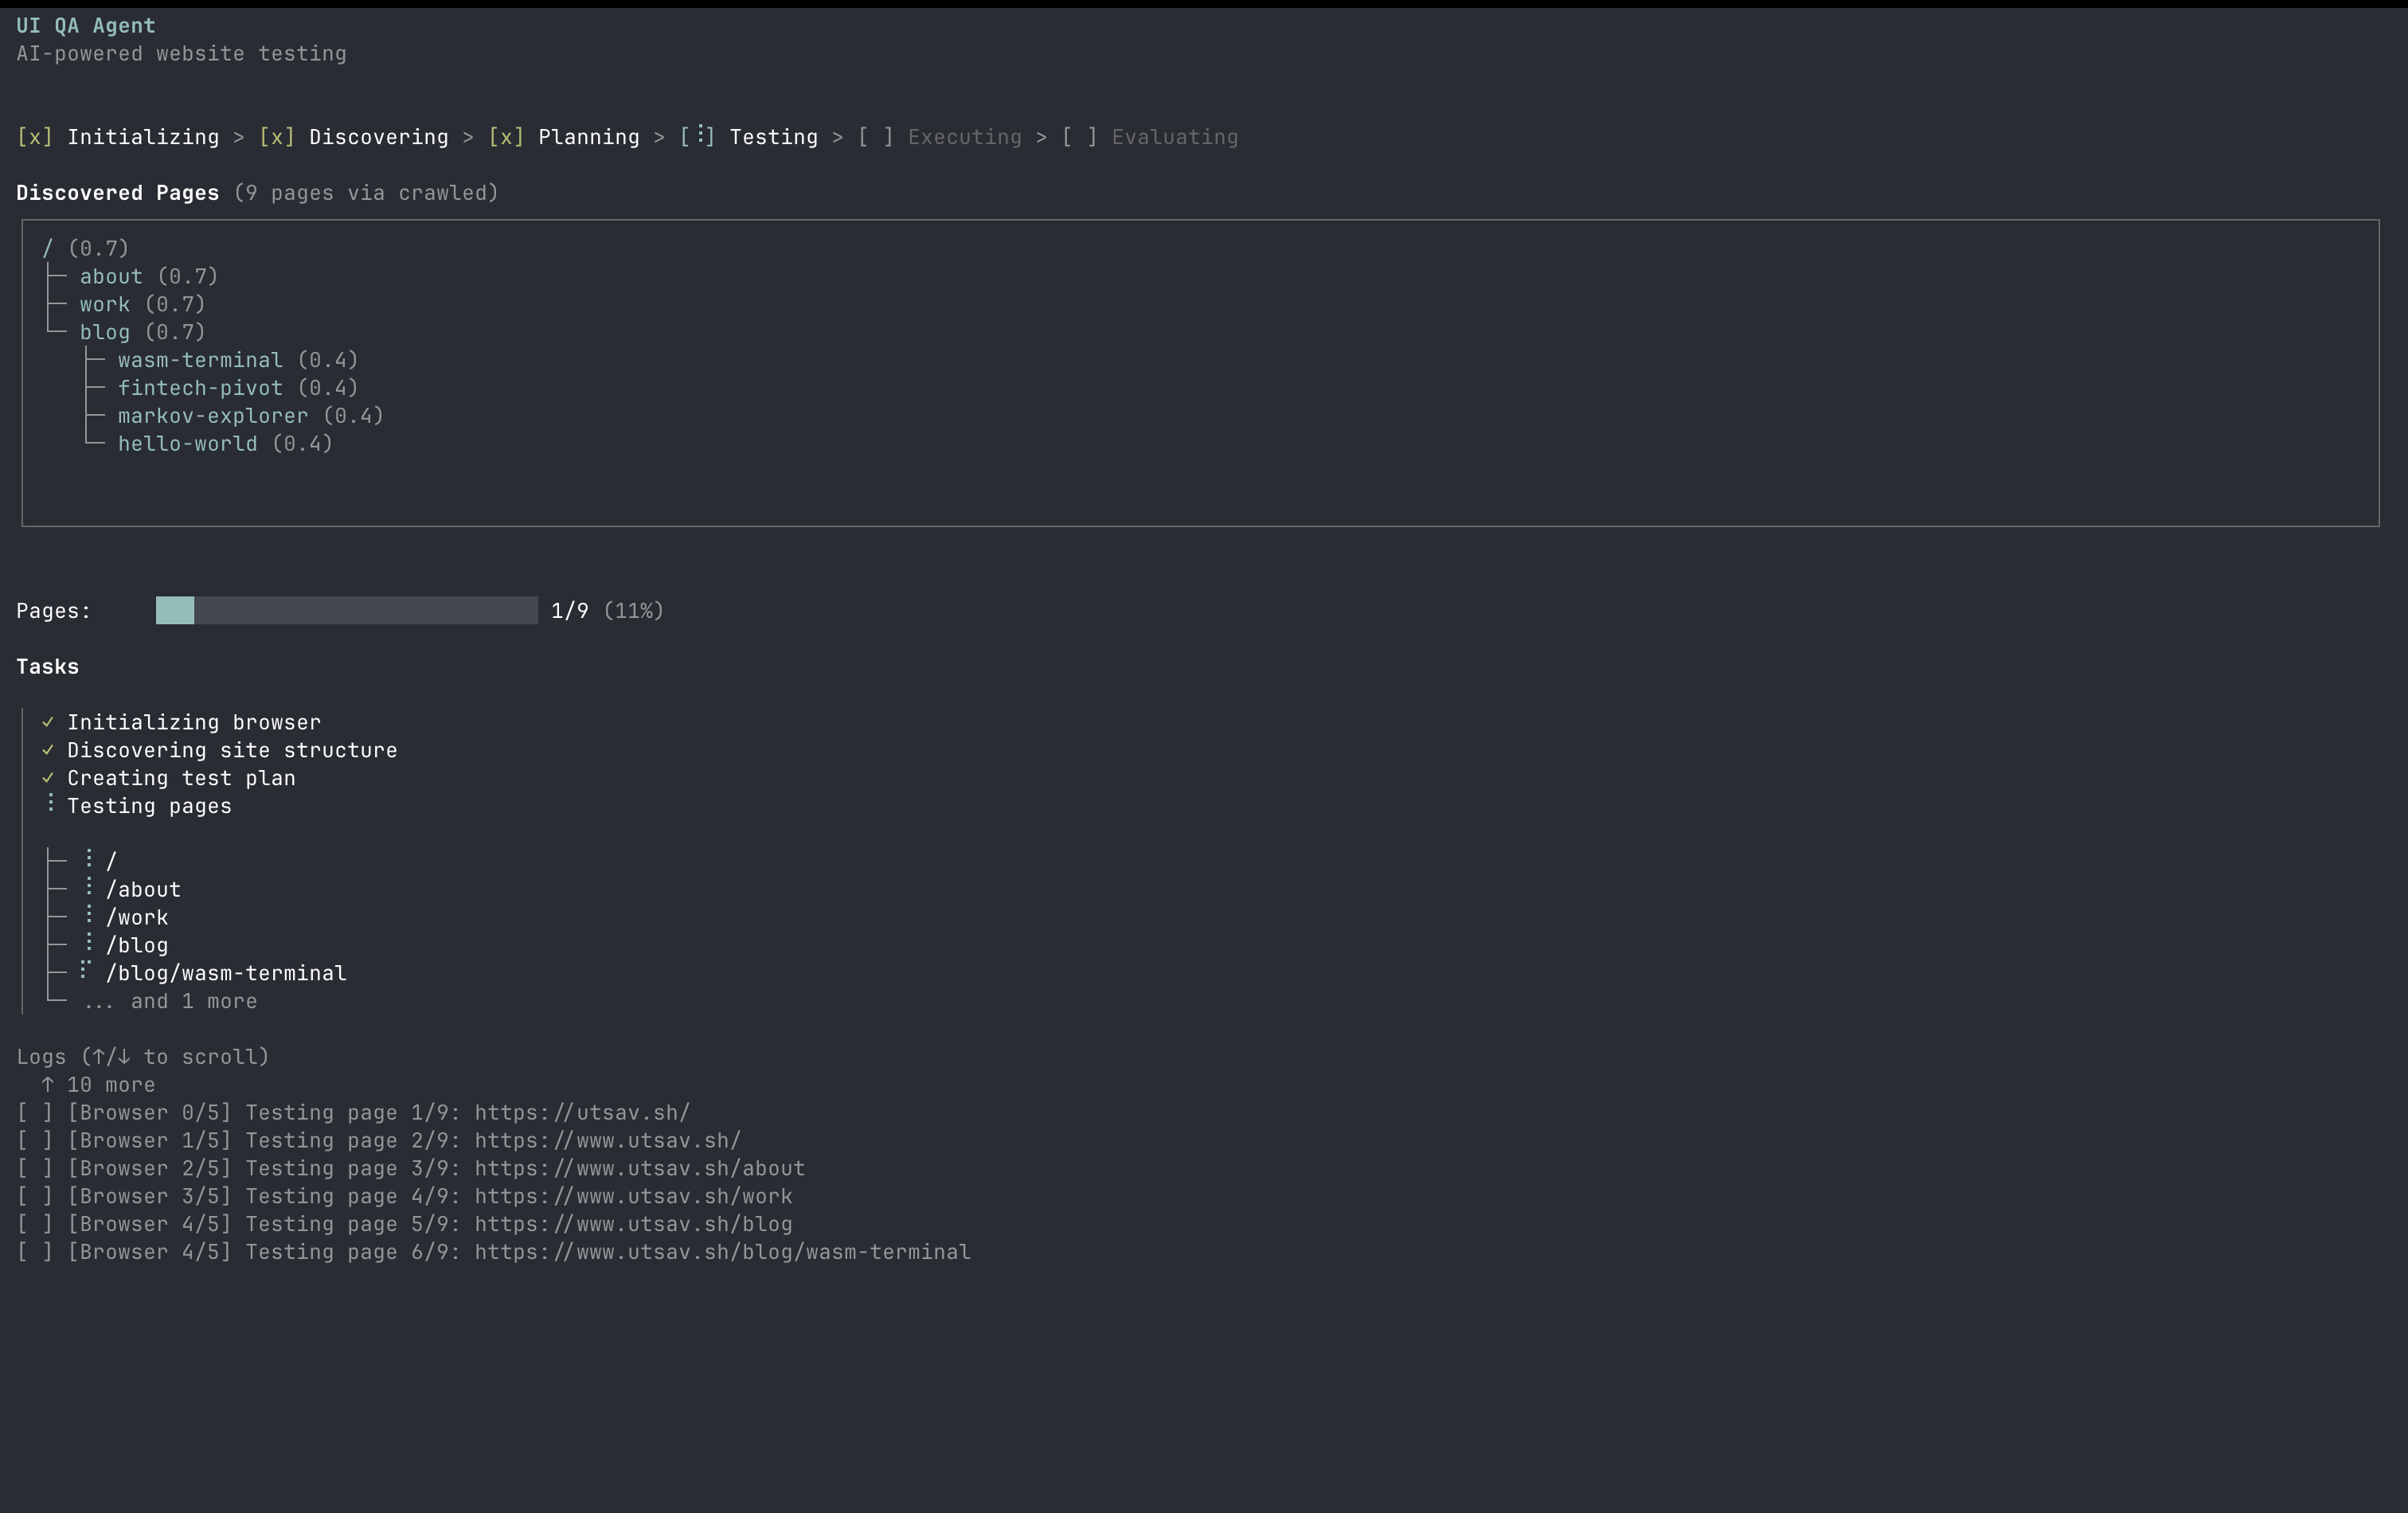This screenshot has width=2408, height=1513.
Task: Select the Testing stage label
Action: coord(773,137)
